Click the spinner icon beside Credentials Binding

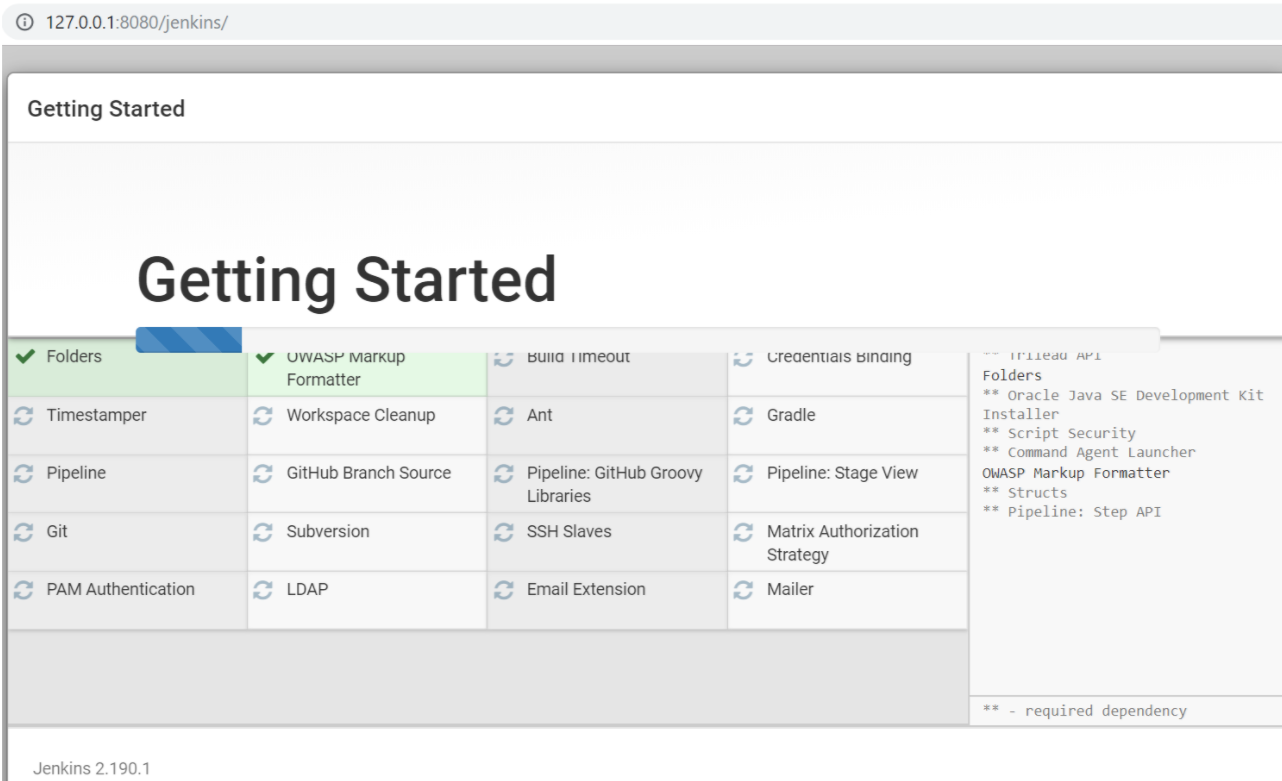coord(743,358)
